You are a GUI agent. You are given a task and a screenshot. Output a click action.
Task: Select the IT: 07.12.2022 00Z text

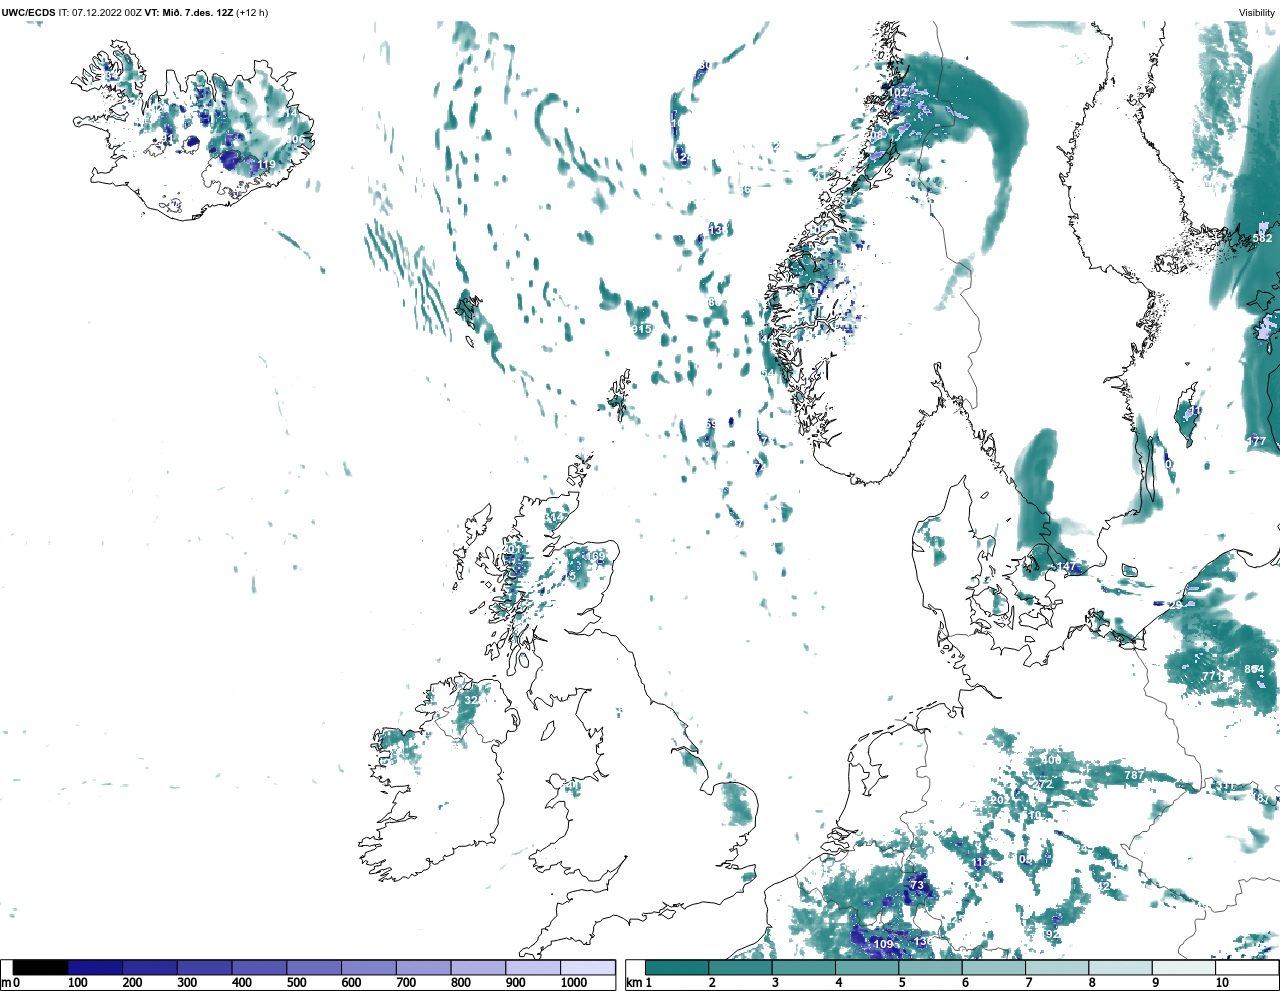100,12
